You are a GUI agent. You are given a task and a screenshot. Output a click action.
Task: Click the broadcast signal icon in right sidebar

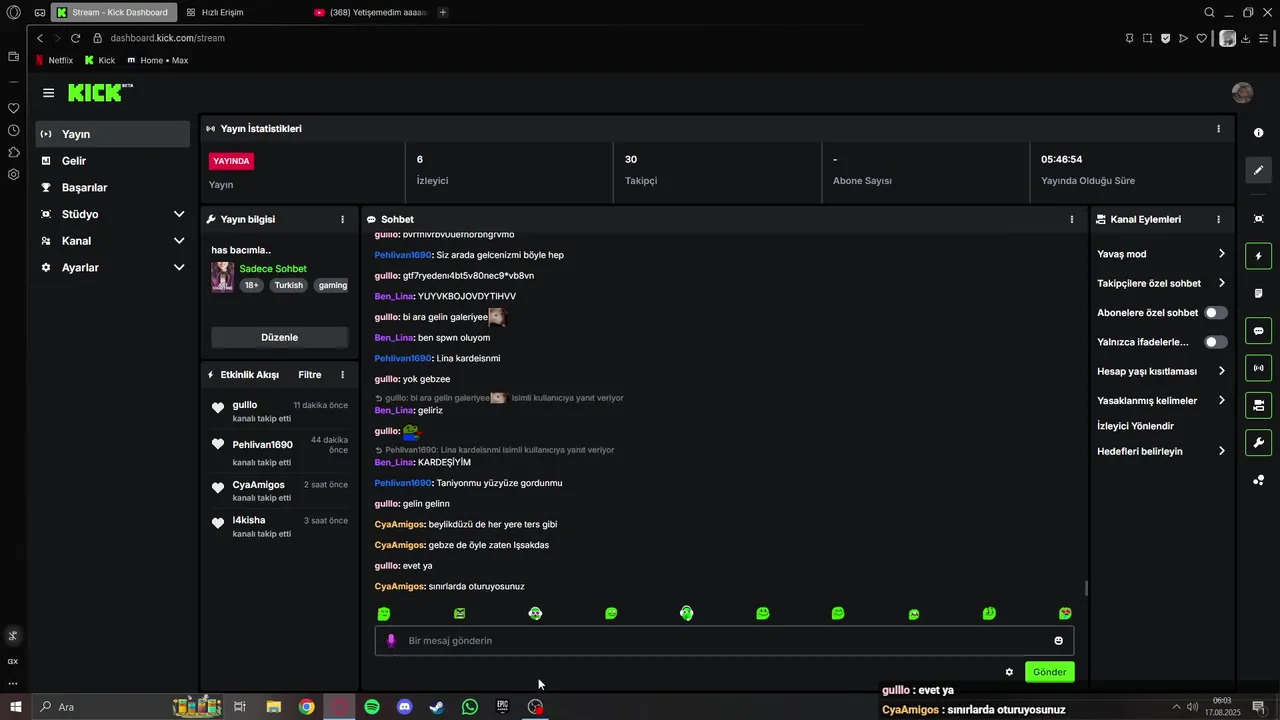(1258, 368)
